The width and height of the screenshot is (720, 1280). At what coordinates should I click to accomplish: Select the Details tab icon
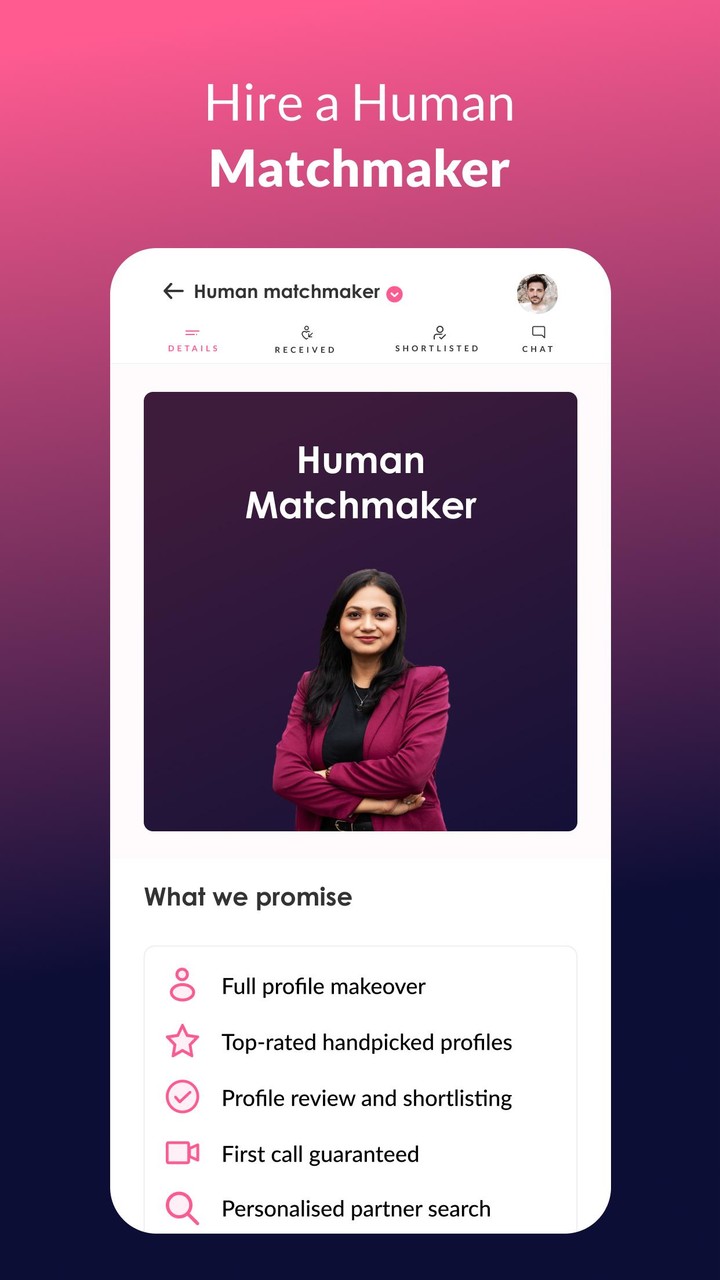[x=193, y=333]
